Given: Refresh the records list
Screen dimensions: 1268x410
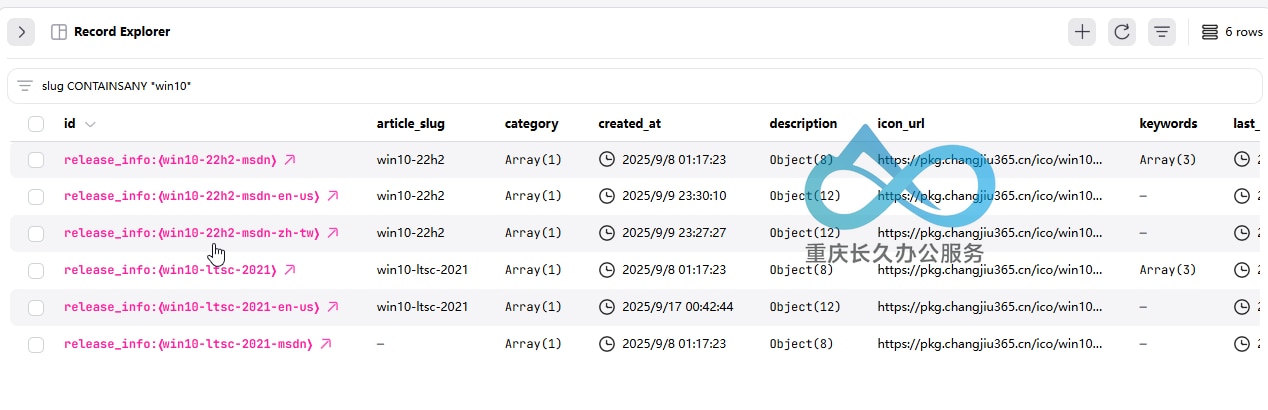Looking at the screenshot, I should (x=1122, y=32).
